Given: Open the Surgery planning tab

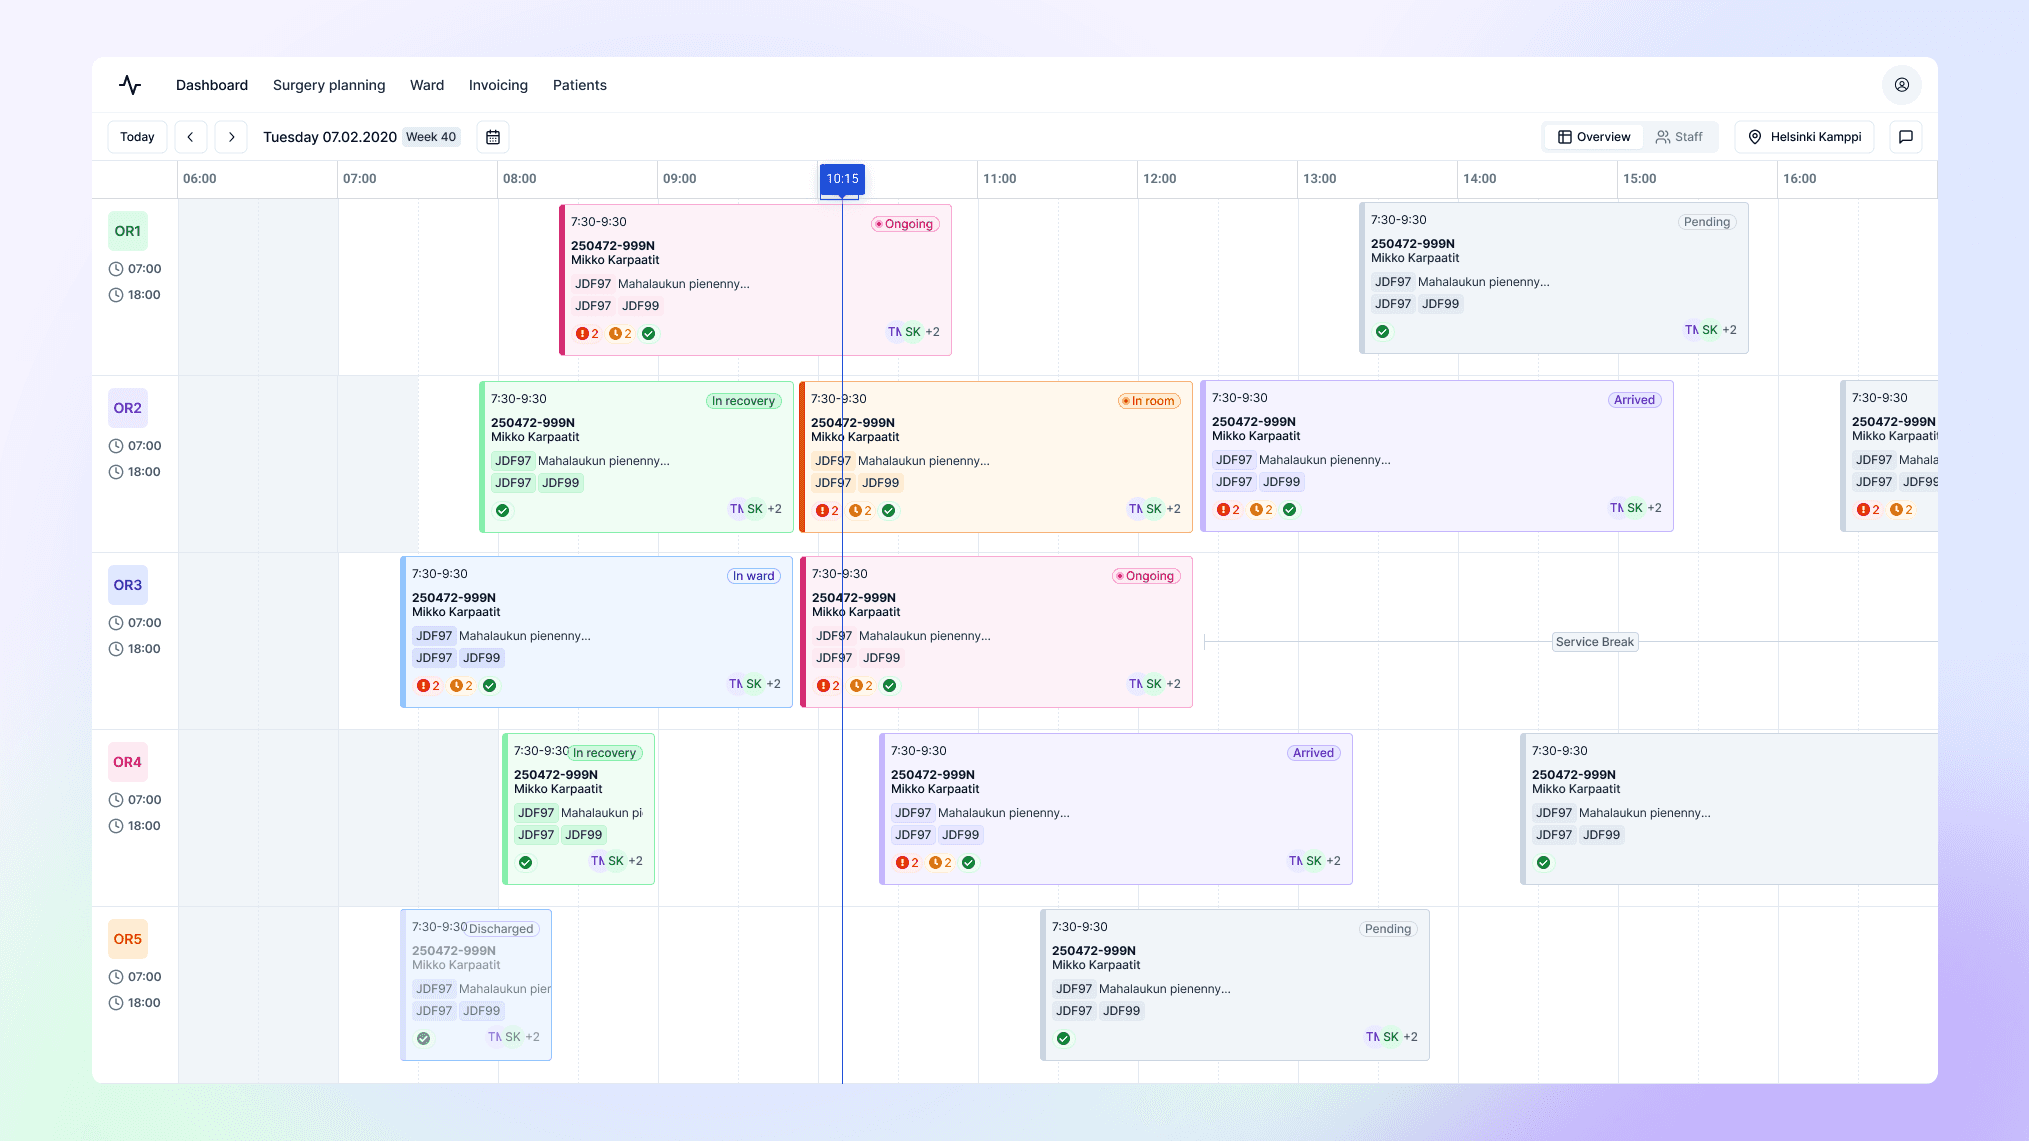Looking at the screenshot, I should pyautogui.click(x=329, y=85).
